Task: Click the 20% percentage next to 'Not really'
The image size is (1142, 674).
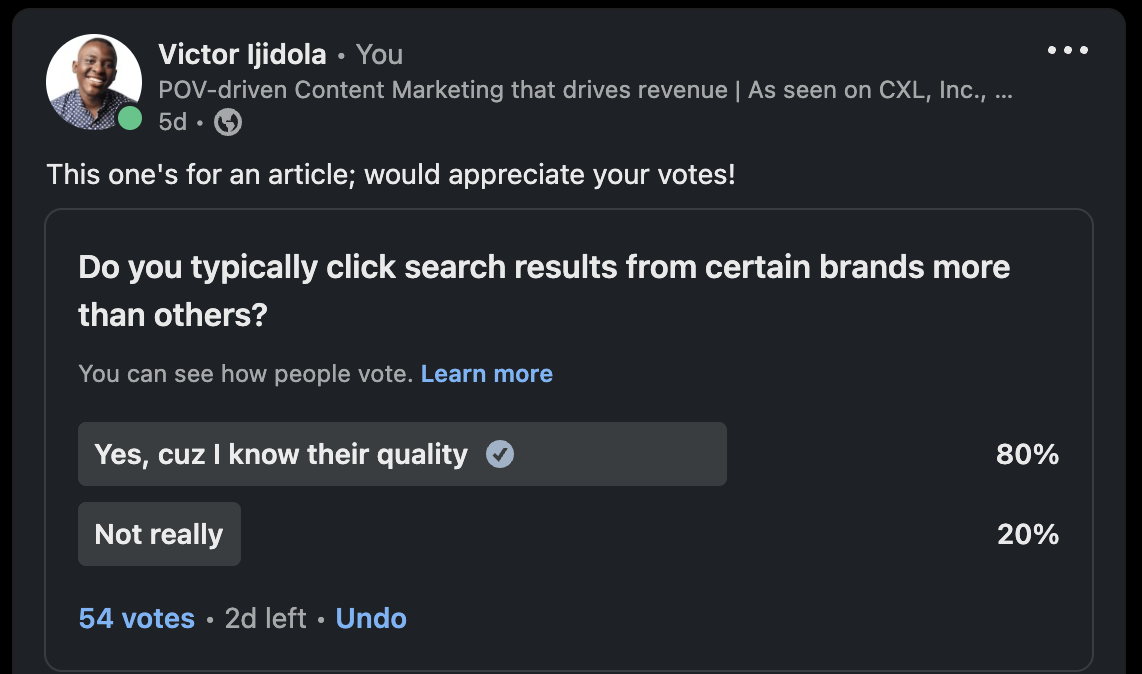Action: point(1027,533)
